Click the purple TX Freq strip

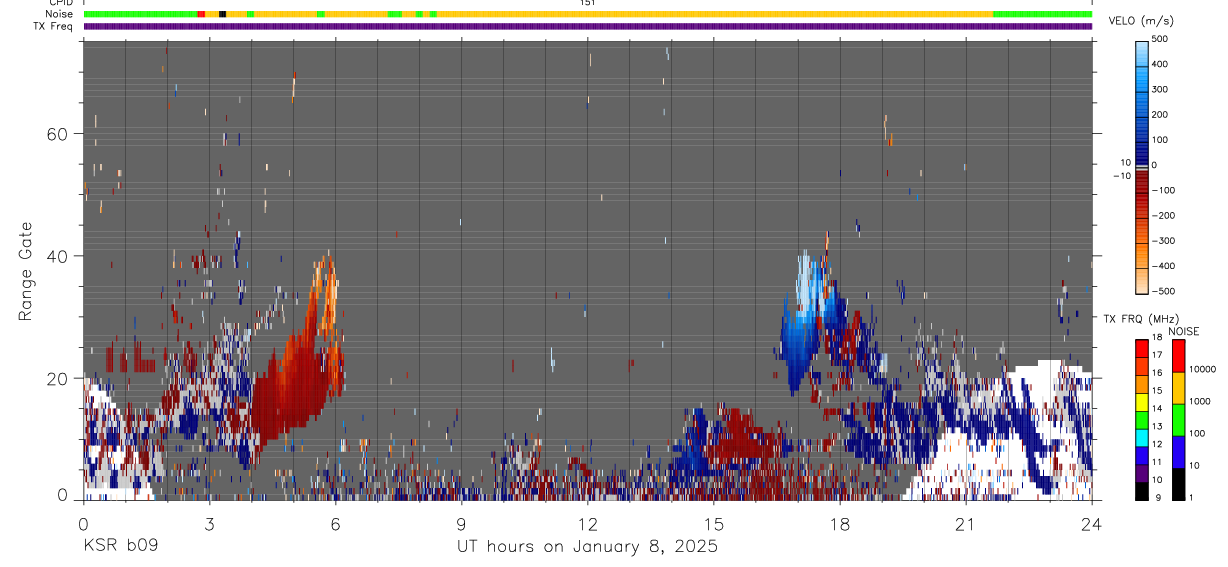587,26
